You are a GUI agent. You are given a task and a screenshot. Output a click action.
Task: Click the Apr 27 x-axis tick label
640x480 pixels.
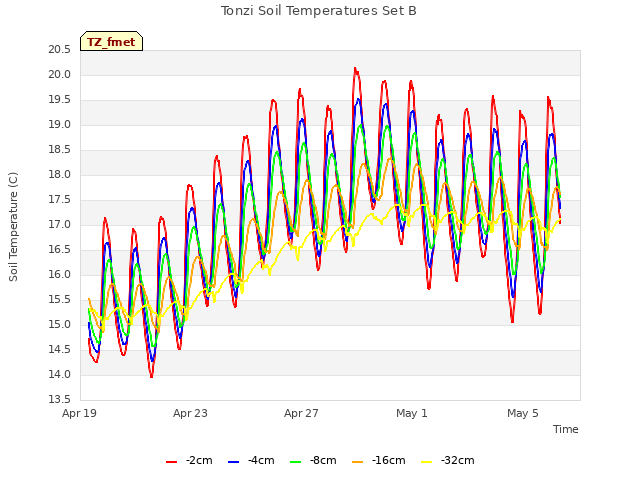[301, 413]
